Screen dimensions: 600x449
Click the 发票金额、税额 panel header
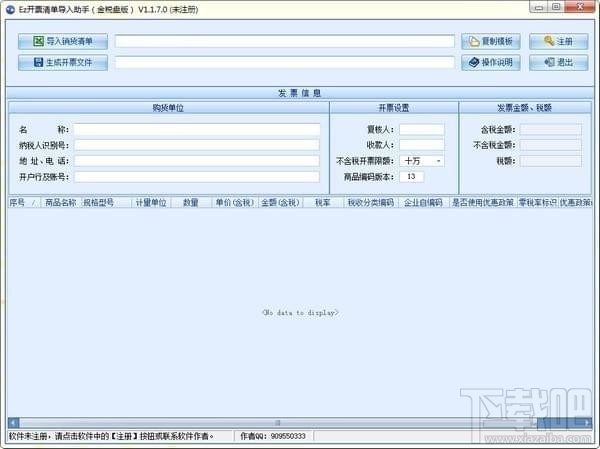[525, 108]
